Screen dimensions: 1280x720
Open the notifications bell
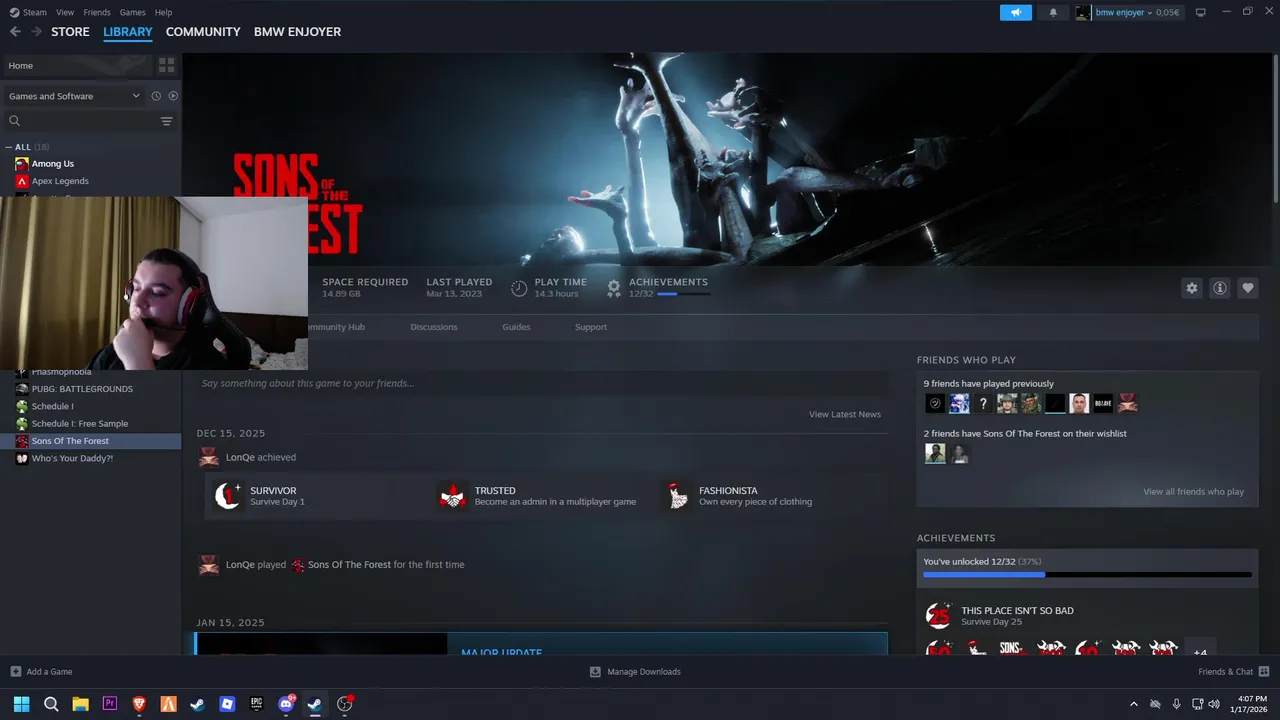point(1053,12)
